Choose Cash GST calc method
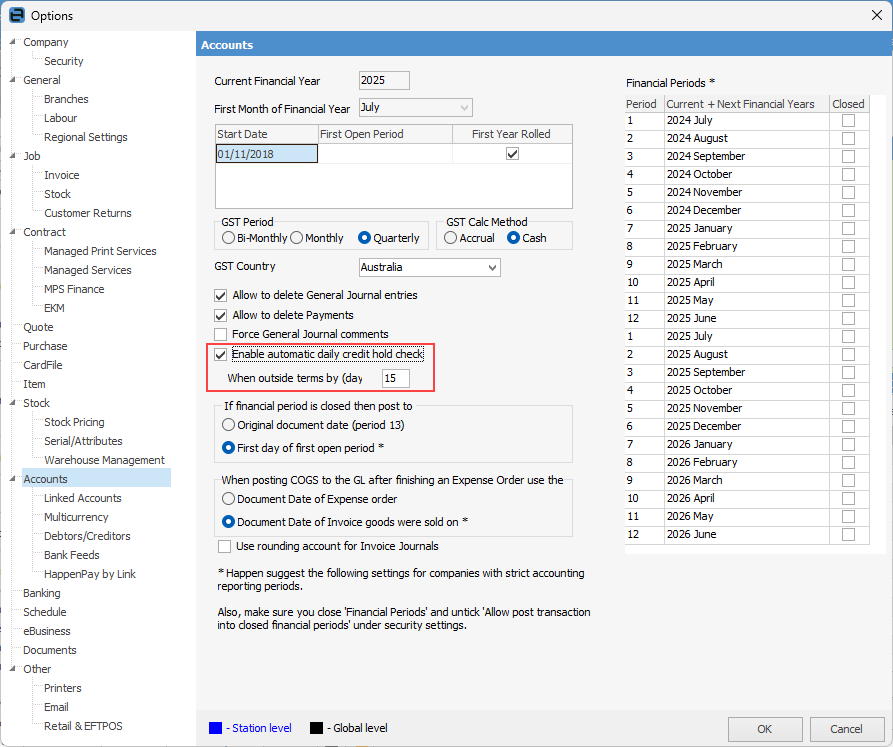Image resolution: width=893 pixels, height=747 pixels. (513, 238)
